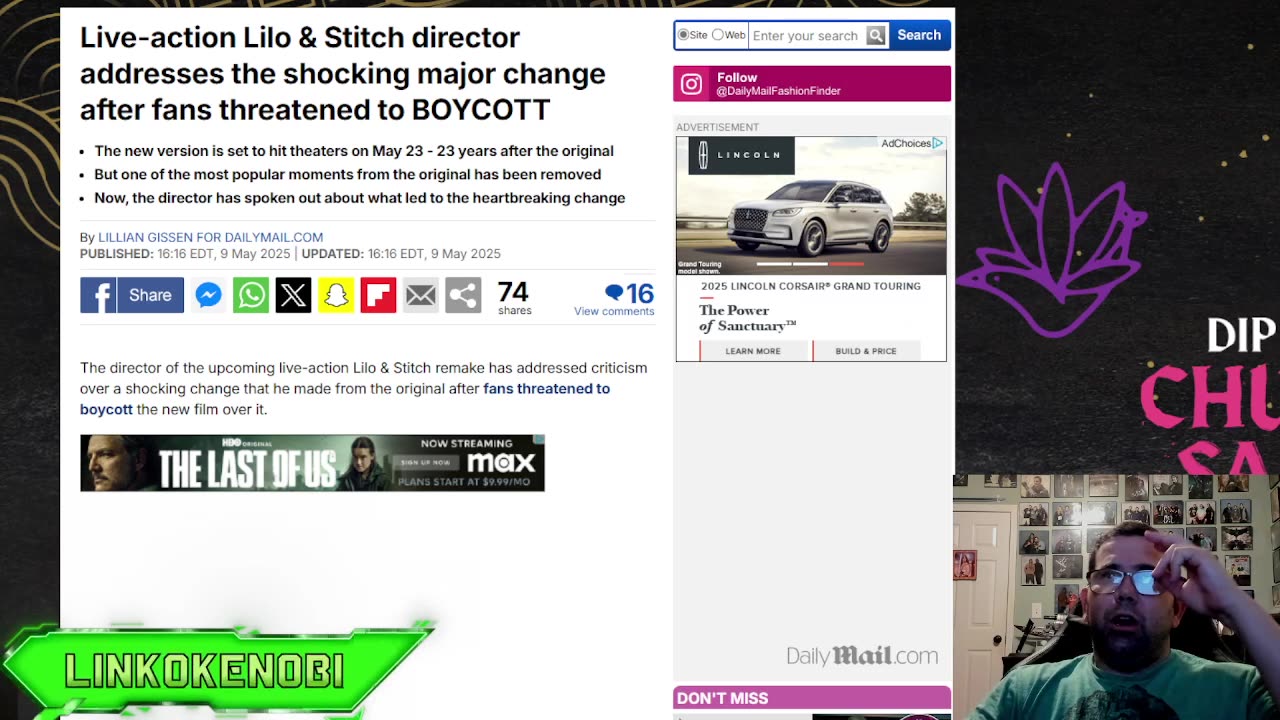
Task: Open The Last of Us Max banner ad
Action: (312, 463)
